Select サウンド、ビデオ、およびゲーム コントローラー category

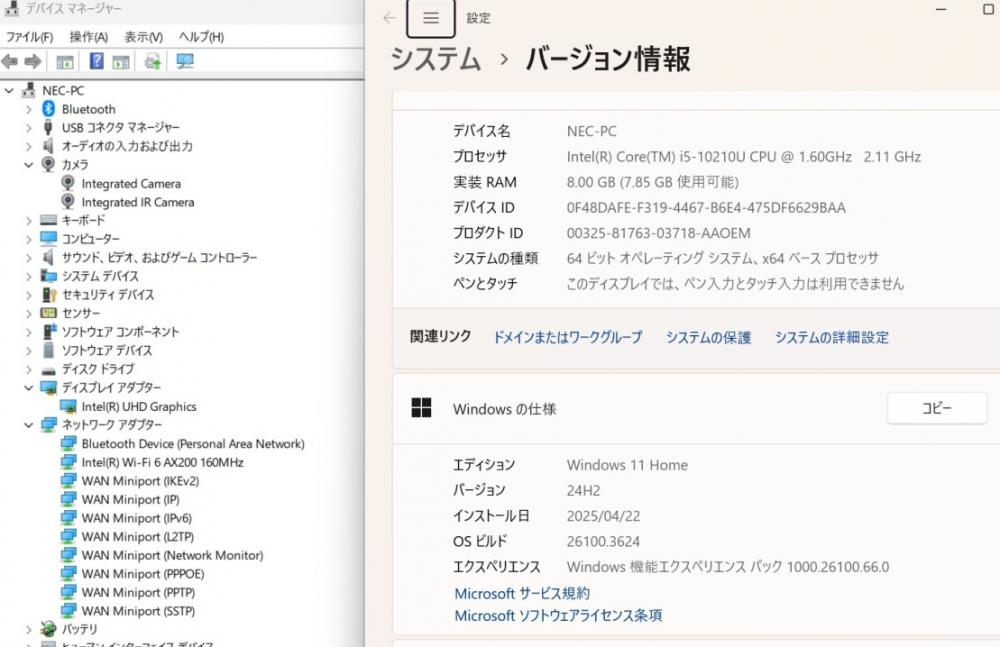[x=159, y=258]
